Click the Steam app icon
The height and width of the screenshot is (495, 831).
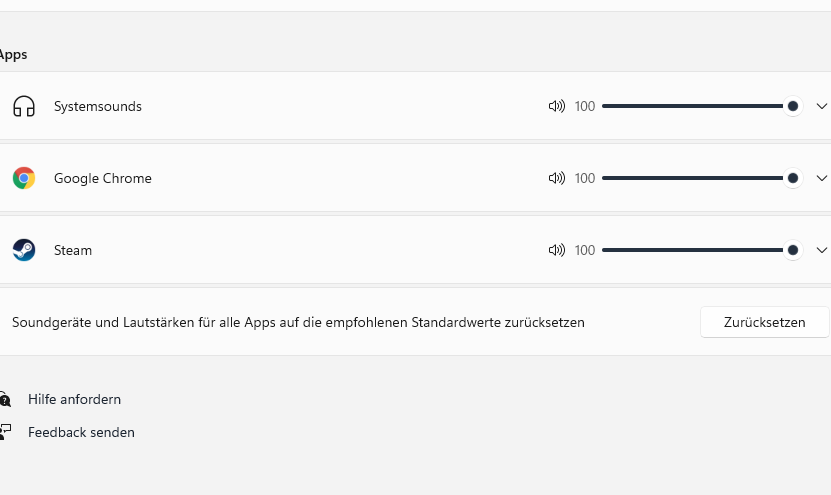[x=24, y=250]
